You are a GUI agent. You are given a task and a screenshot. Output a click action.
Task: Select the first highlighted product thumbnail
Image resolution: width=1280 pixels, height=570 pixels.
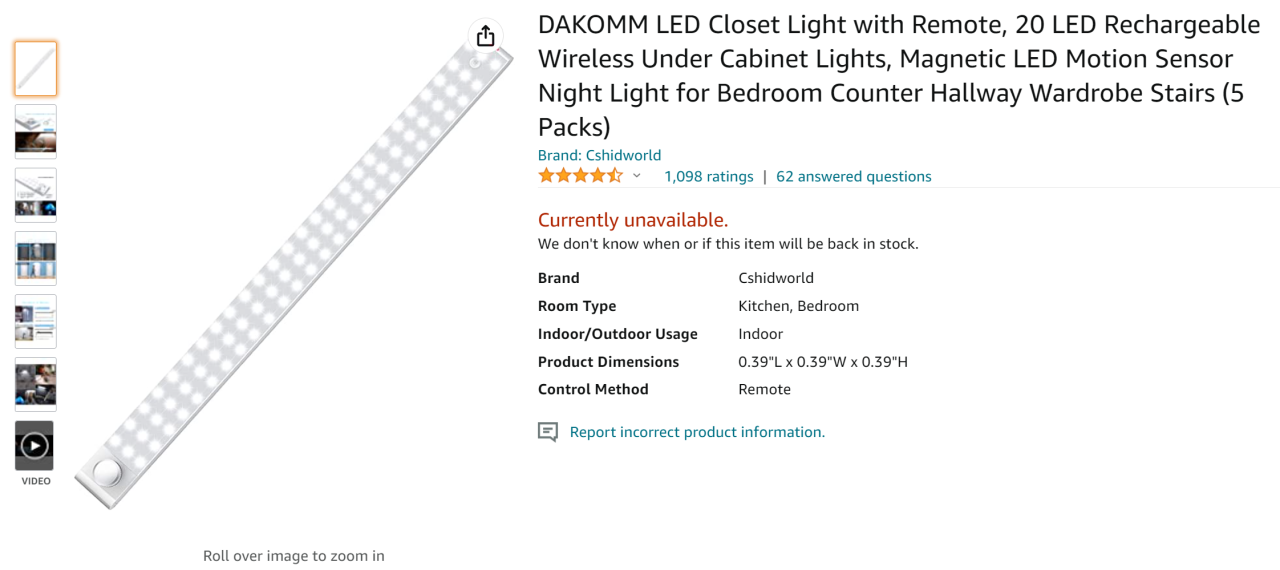coord(36,69)
